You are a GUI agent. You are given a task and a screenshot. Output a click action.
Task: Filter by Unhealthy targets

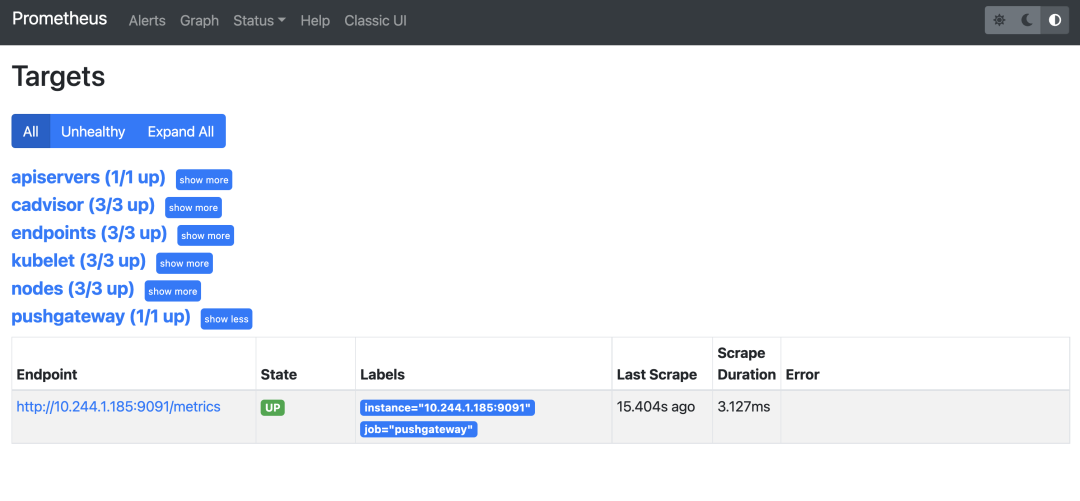coord(93,131)
